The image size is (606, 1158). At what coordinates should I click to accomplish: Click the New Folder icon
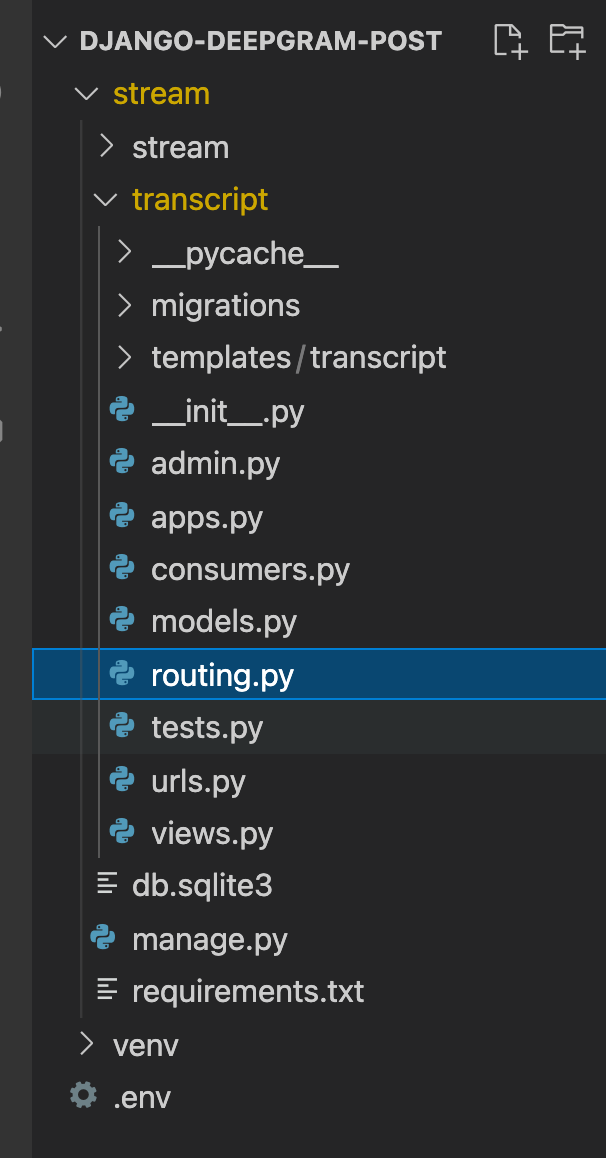[568, 40]
